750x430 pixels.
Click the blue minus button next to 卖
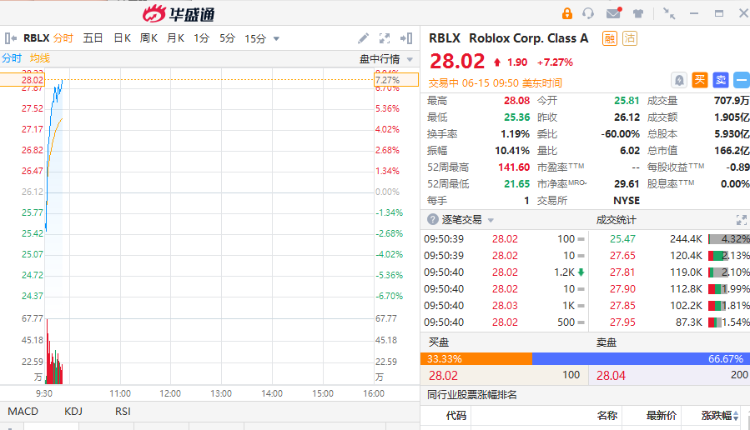741,80
